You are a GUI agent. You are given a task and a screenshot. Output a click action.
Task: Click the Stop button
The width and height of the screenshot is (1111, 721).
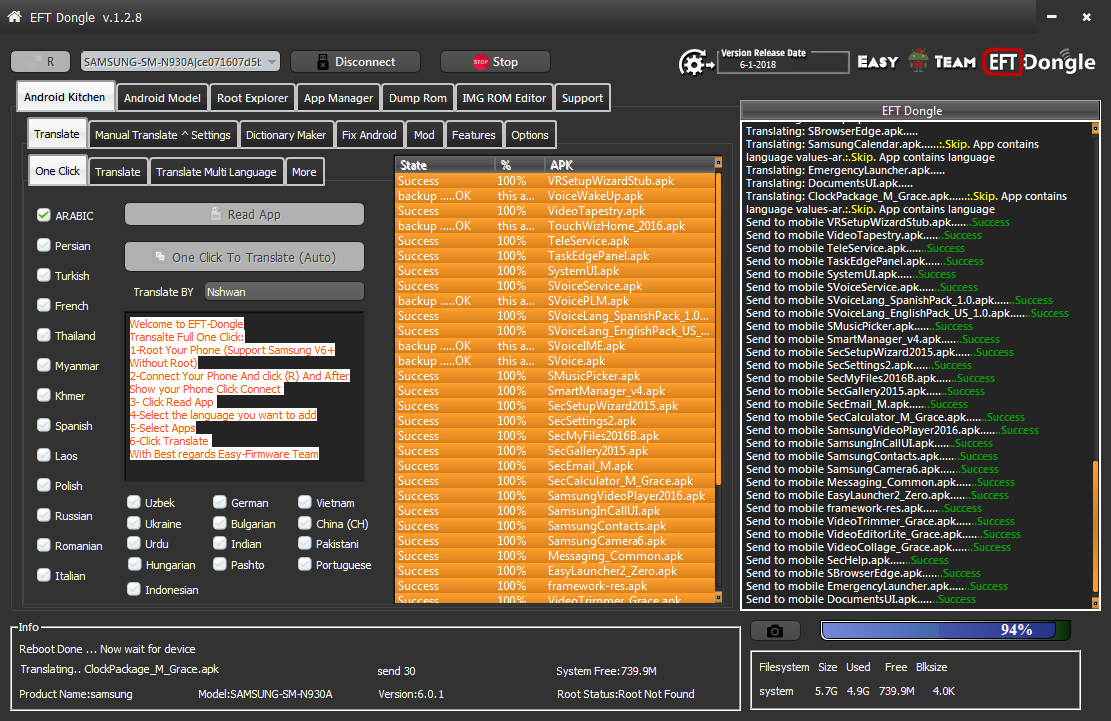(495, 62)
